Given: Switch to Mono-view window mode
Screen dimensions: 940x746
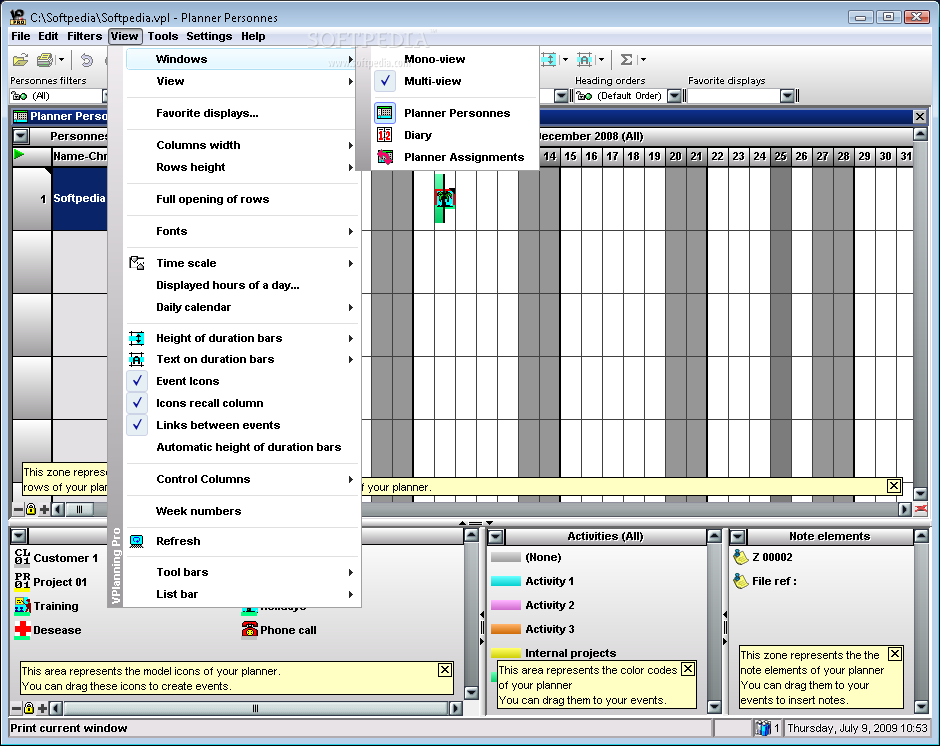Looking at the screenshot, I should pos(435,59).
